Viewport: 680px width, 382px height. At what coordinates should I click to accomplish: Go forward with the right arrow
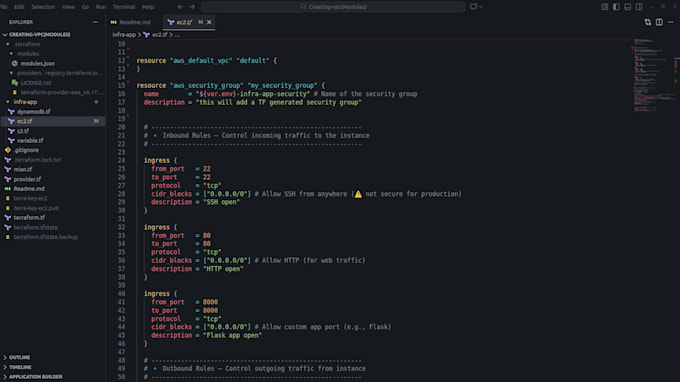pyautogui.click(x=192, y=7)
